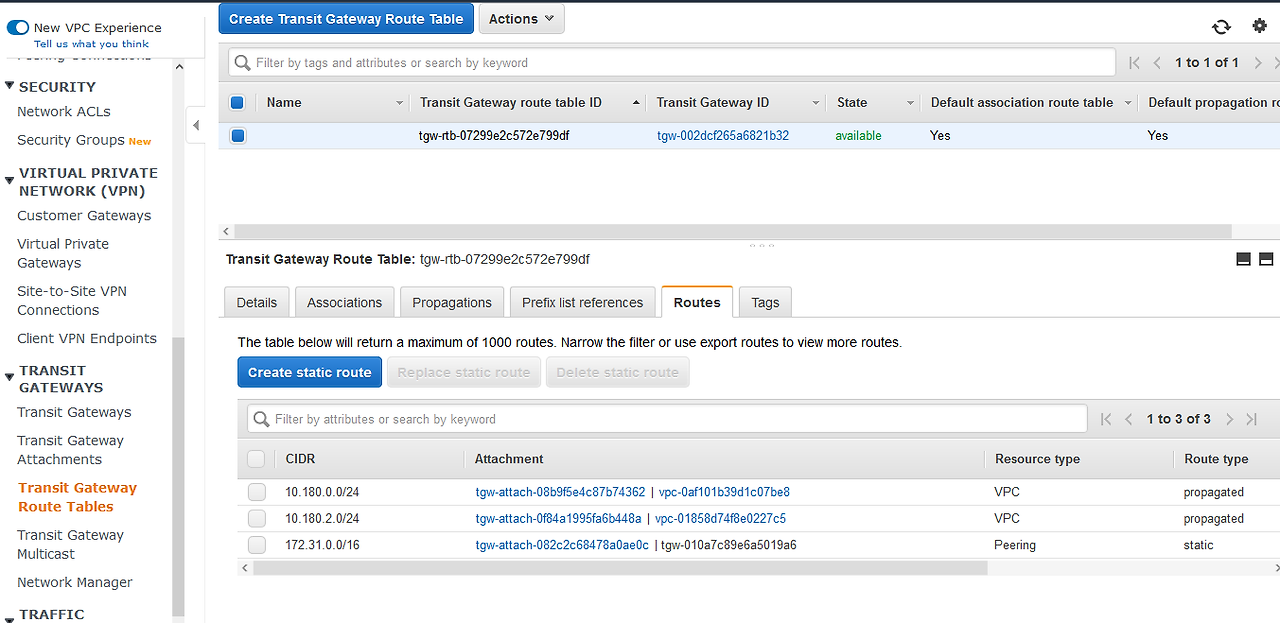Open Network ACLs in sidebar

[x=64, y=112]
